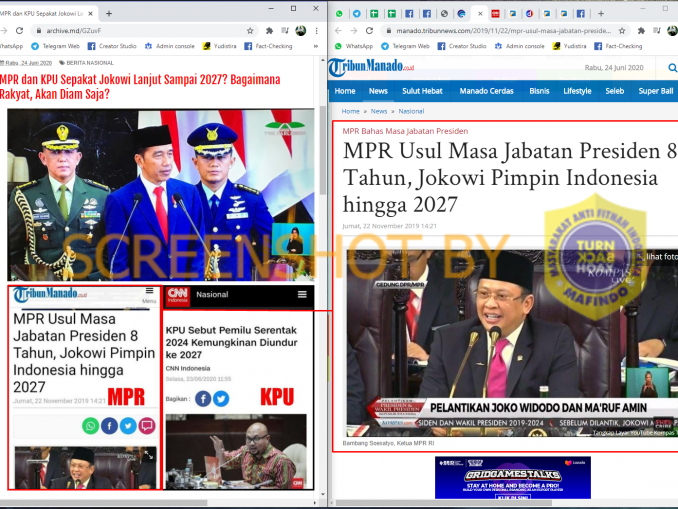Screen dimensions: 678x509
Task: Click the right page horizontal scrollbar
Action: coord(444,503)
